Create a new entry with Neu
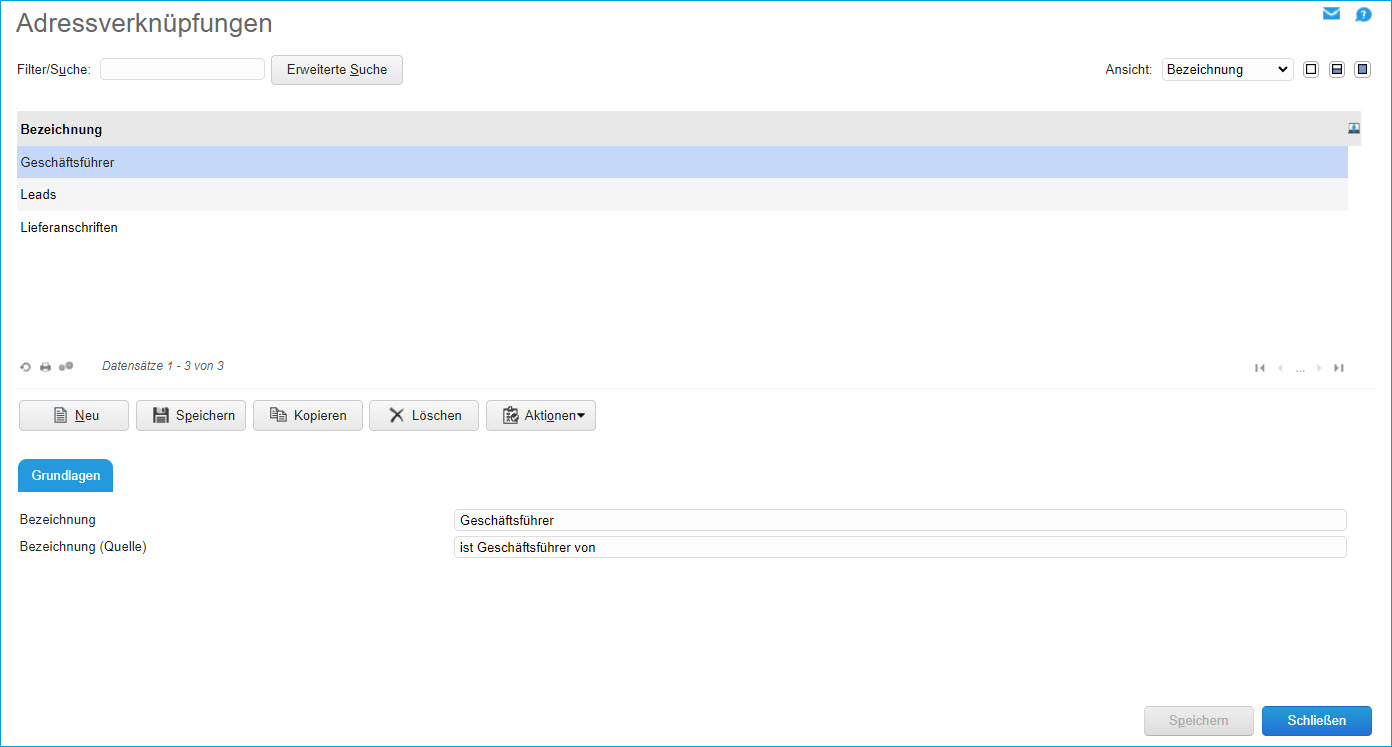Image resolution: width=1392 pixels, height=747 pixels. [74, 416]
